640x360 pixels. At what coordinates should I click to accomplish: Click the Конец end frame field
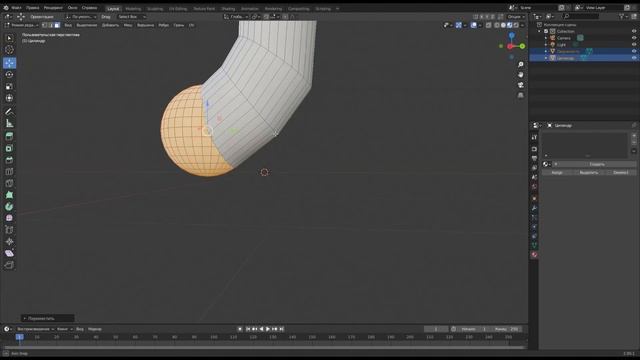(506, 329)
